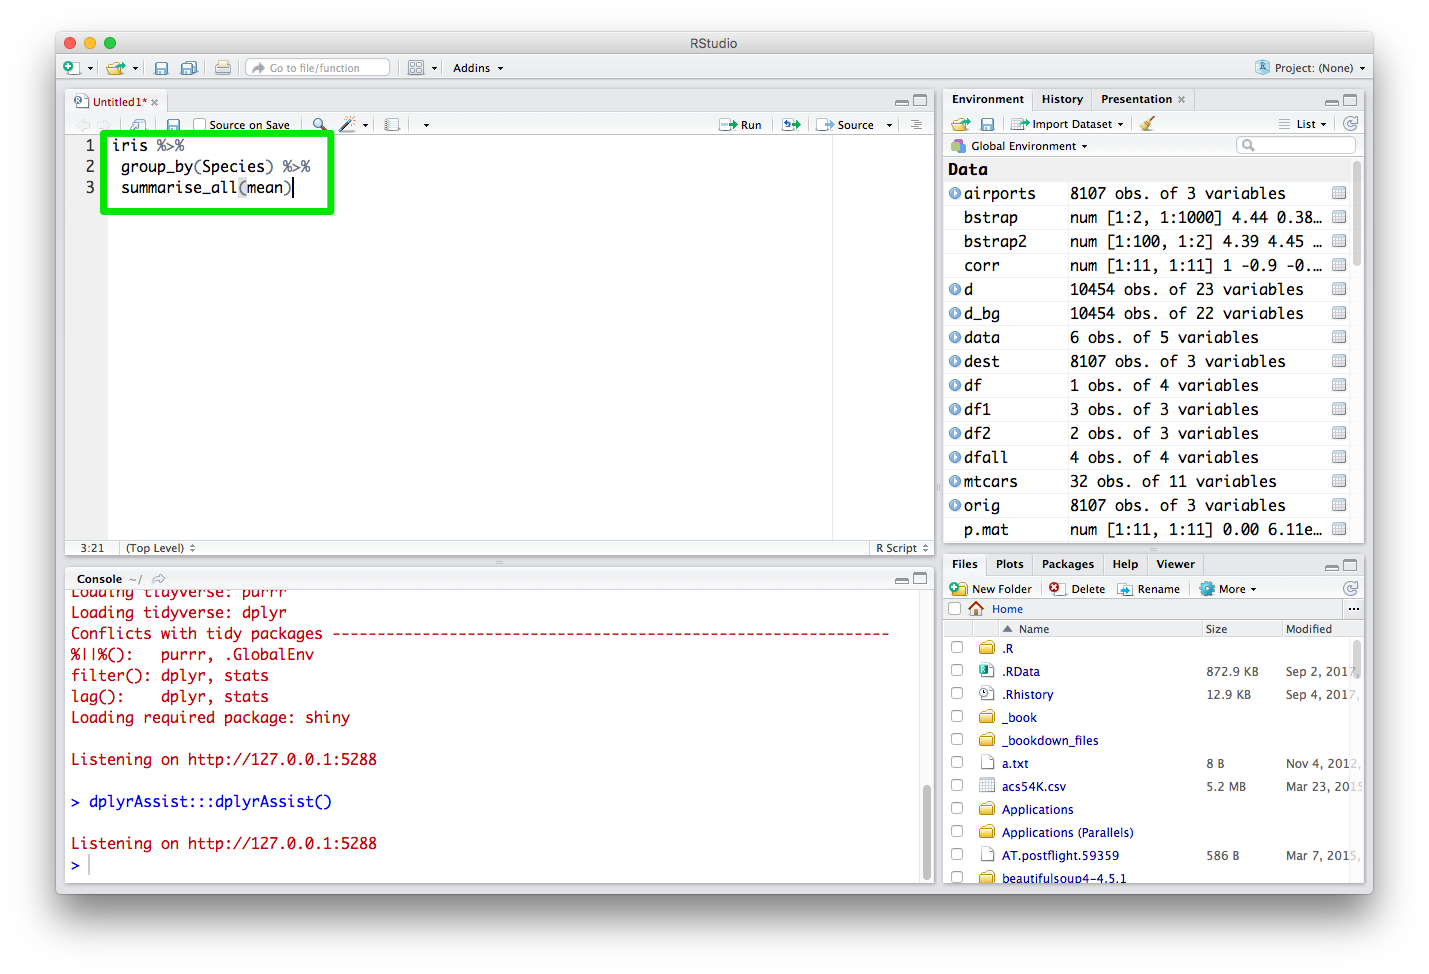Switch to the Help tab

1125,564
